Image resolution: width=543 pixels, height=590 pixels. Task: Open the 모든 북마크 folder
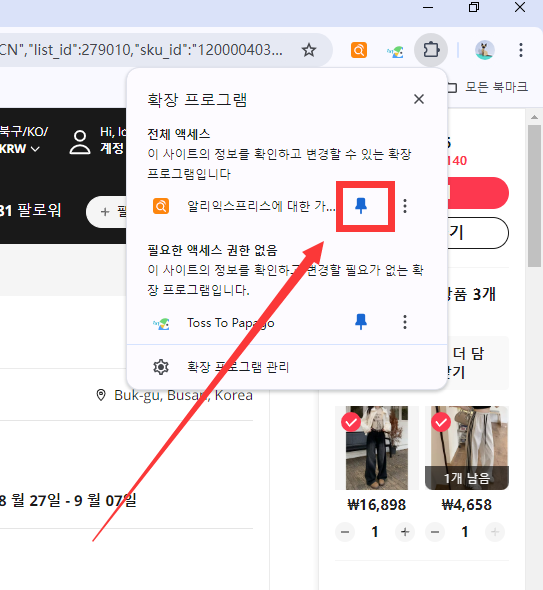[488, 87]
